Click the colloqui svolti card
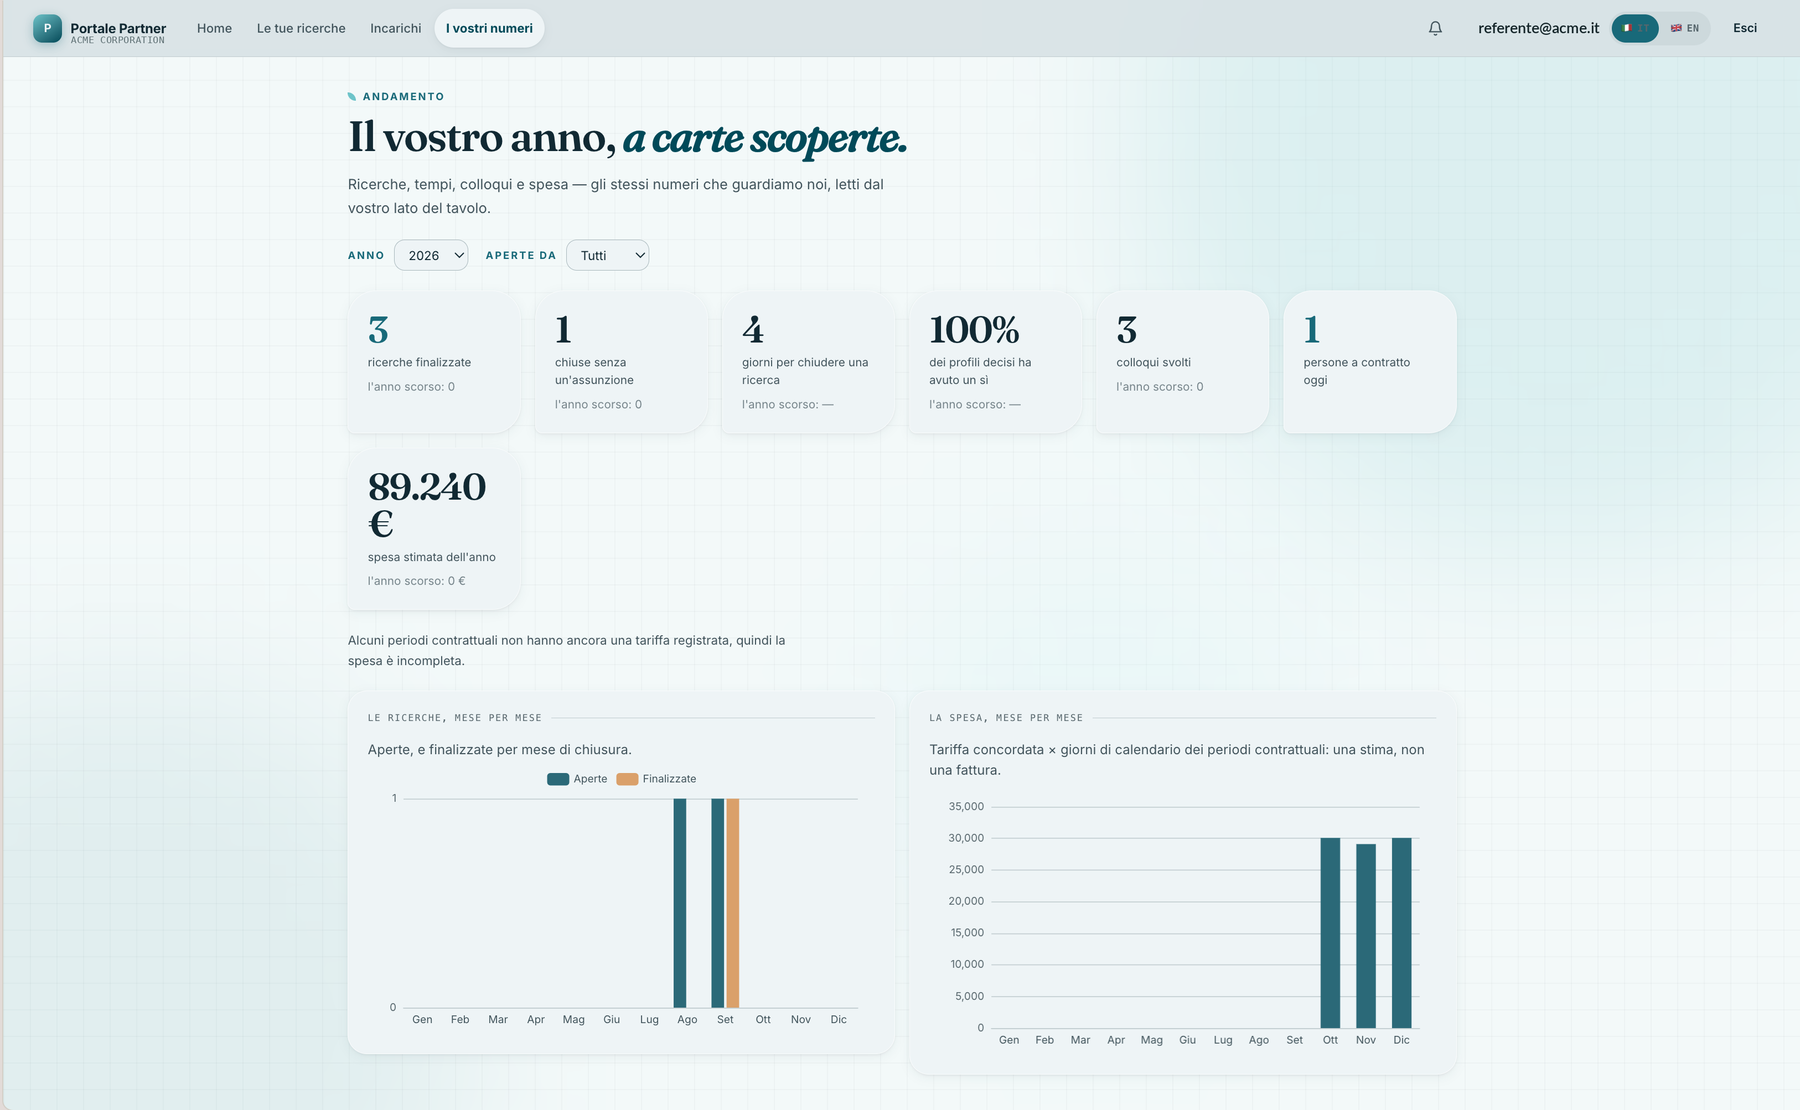 coord(1182,362)
